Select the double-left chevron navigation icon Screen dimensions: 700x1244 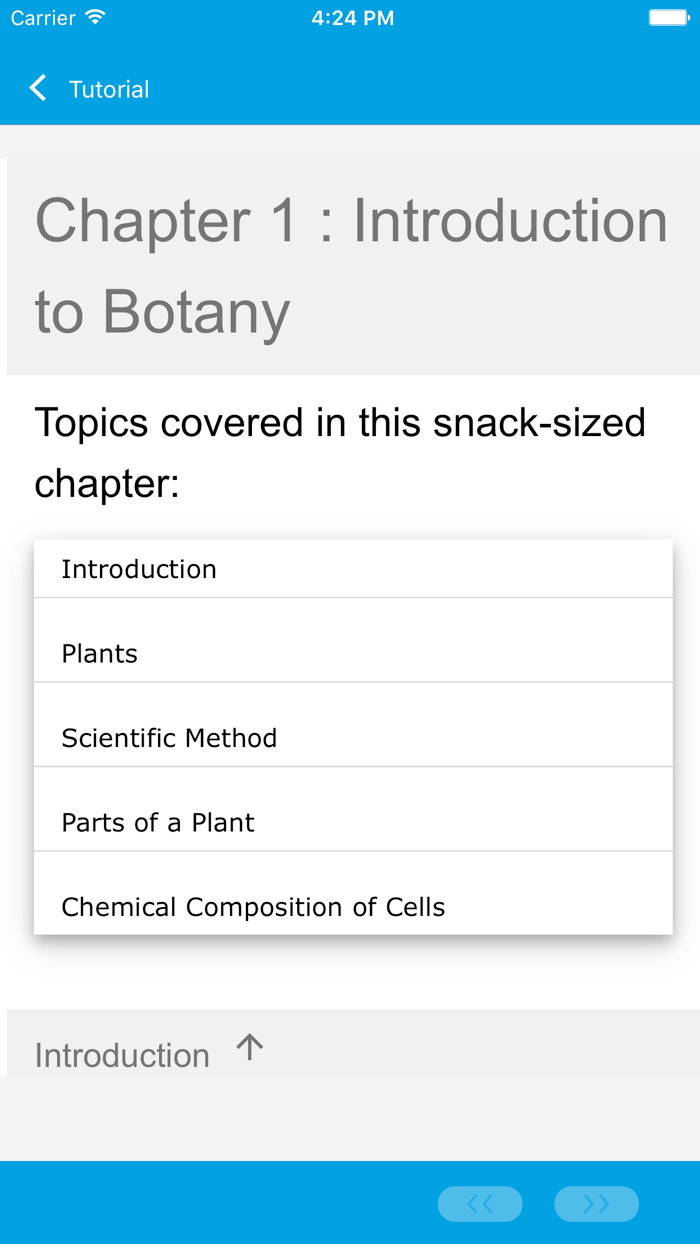[x=480, y=1204]
